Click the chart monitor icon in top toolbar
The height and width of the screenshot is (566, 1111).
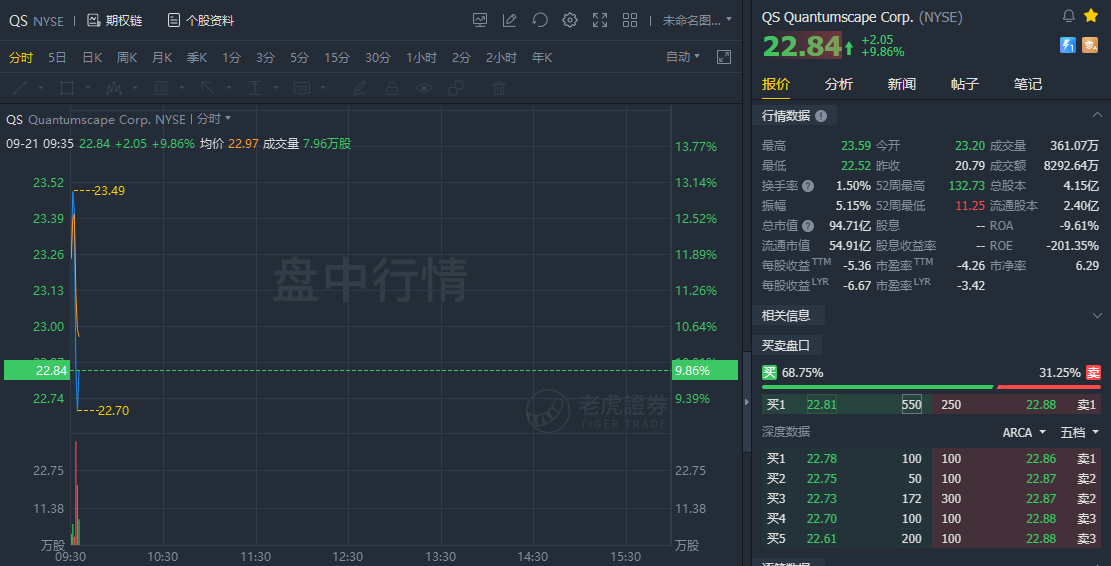pos(480,21)
